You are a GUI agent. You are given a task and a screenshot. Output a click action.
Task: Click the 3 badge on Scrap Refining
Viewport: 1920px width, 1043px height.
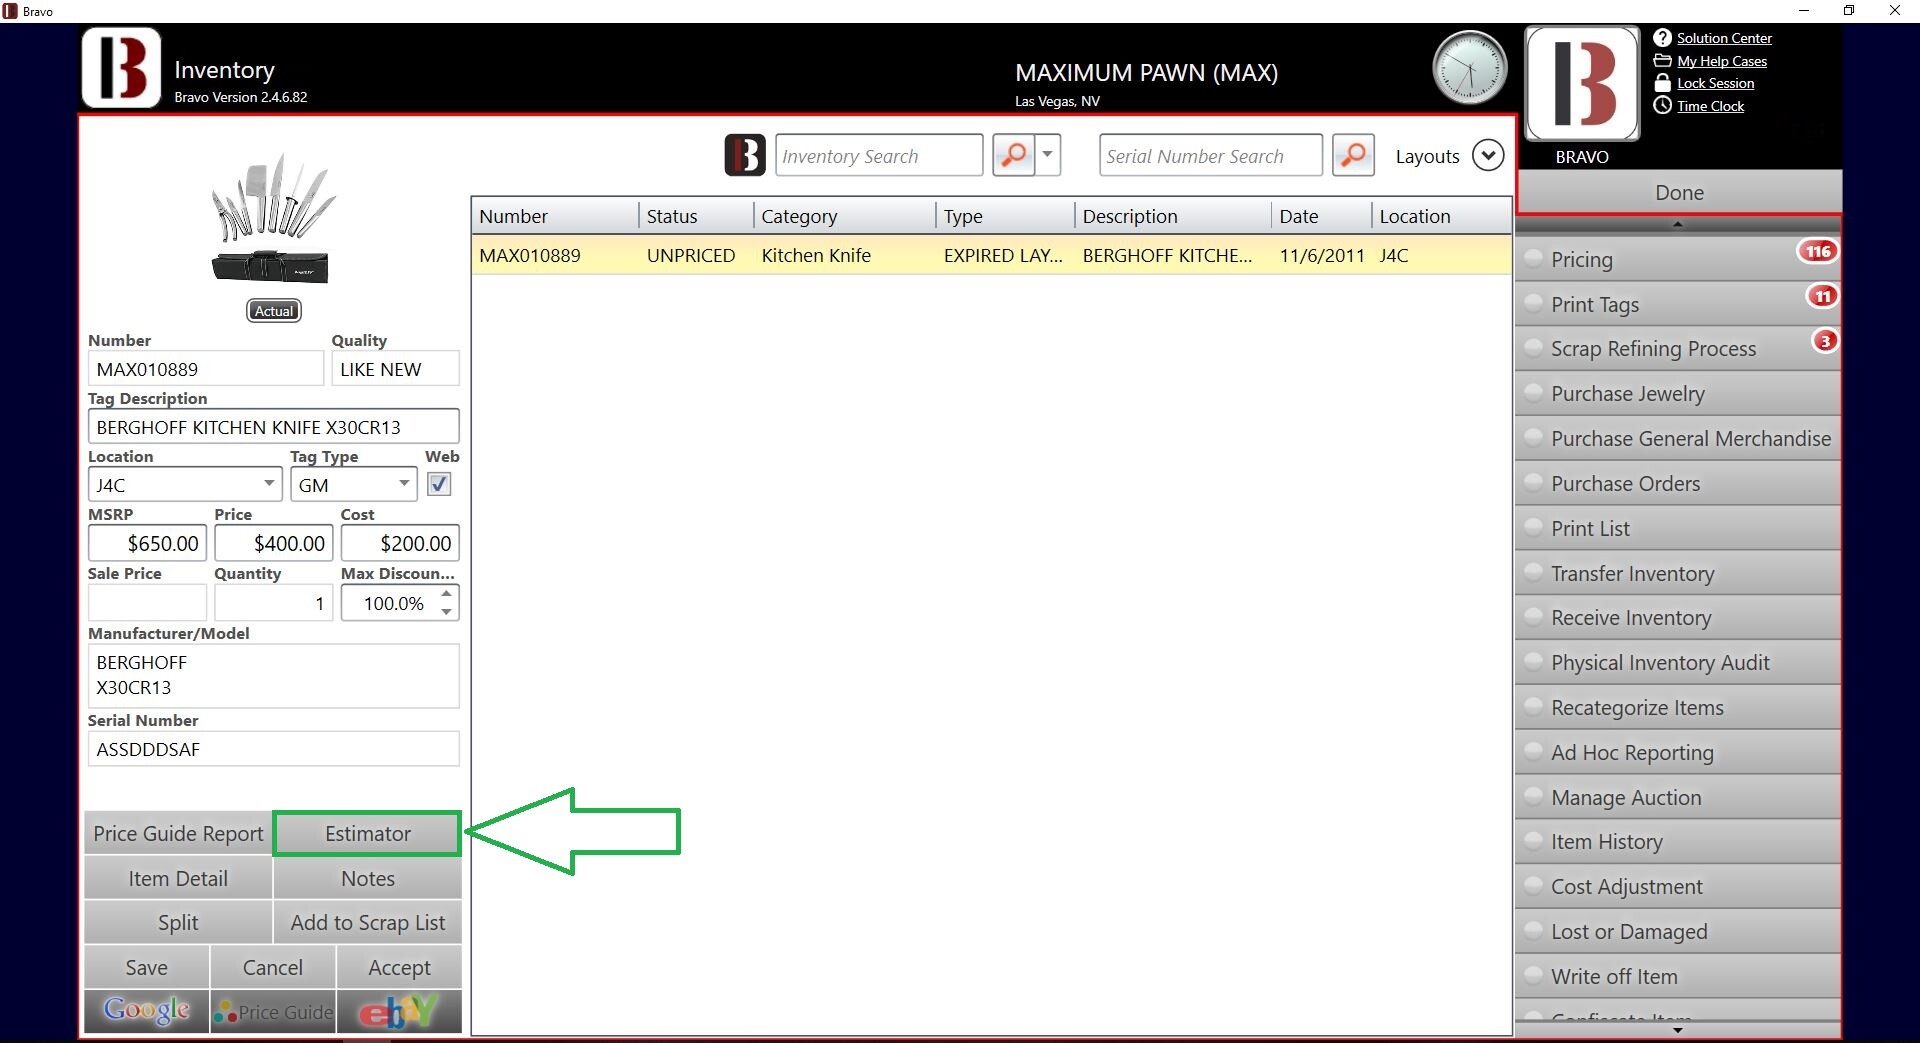1825,341
